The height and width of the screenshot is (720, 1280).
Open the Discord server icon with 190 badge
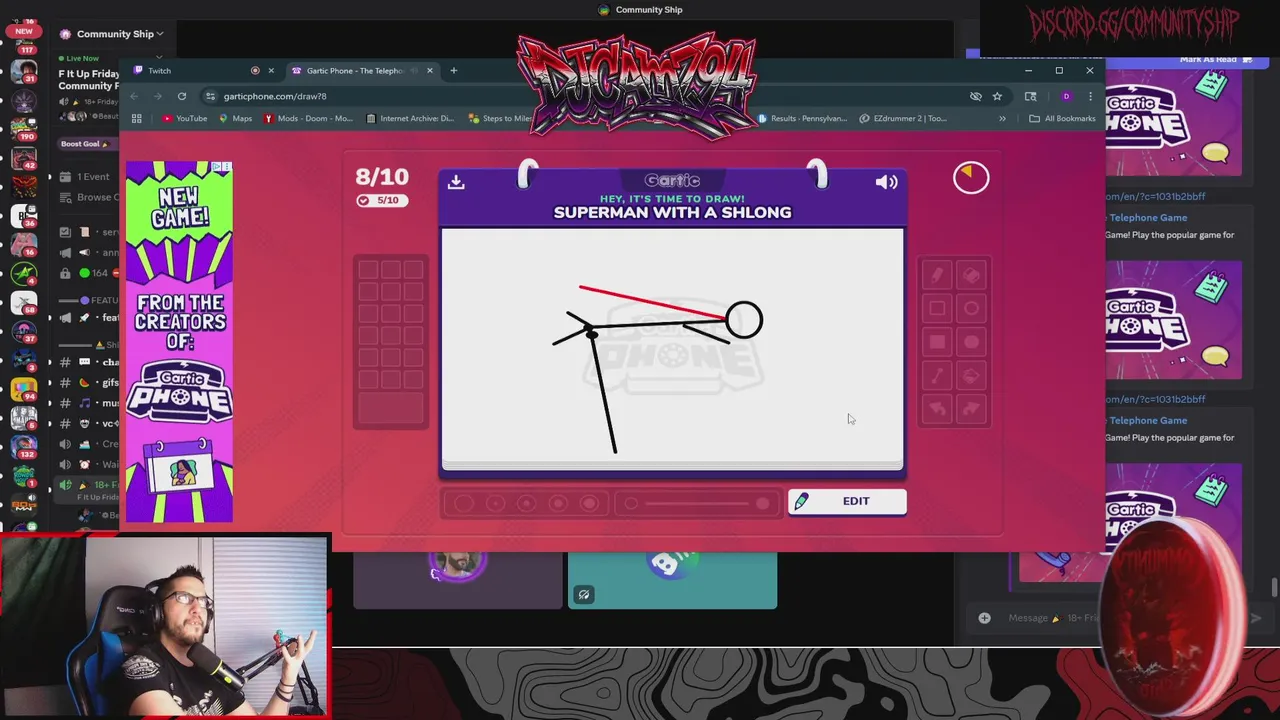24,129
